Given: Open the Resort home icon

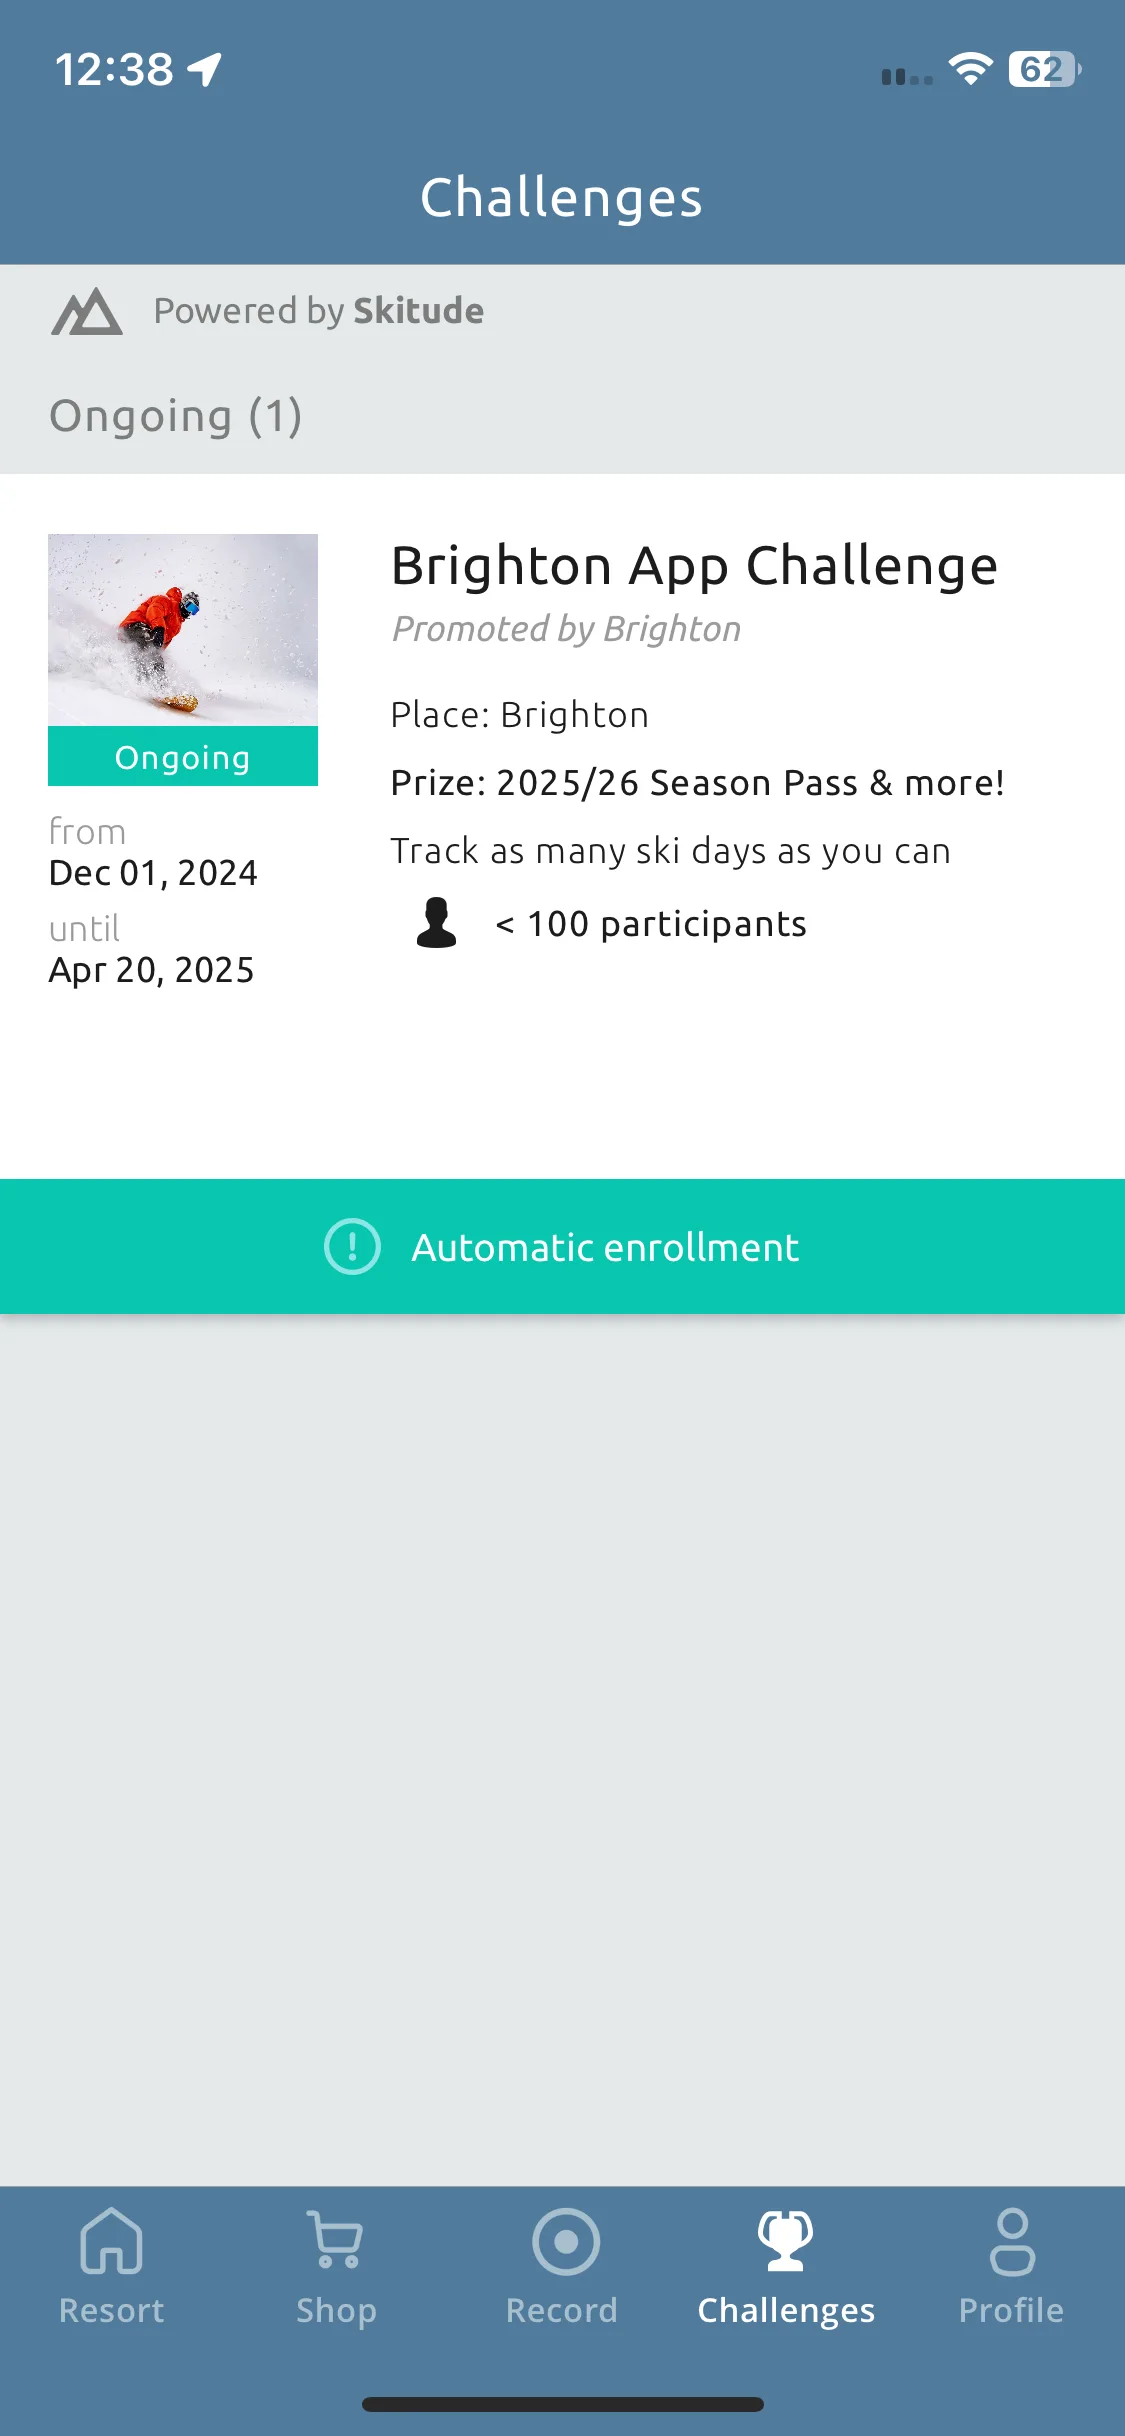Looking at the screenshot, I should (111, 2241).
